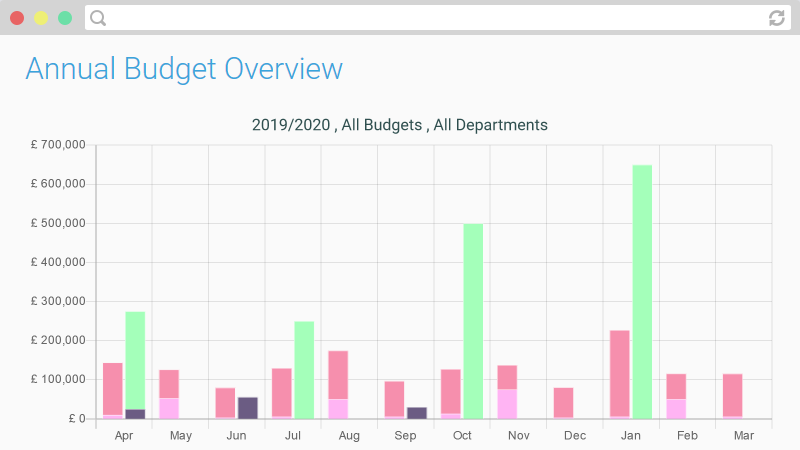Click the pink August bar
The height and width of the screenshot is (450, 800).
coord(338,375)
